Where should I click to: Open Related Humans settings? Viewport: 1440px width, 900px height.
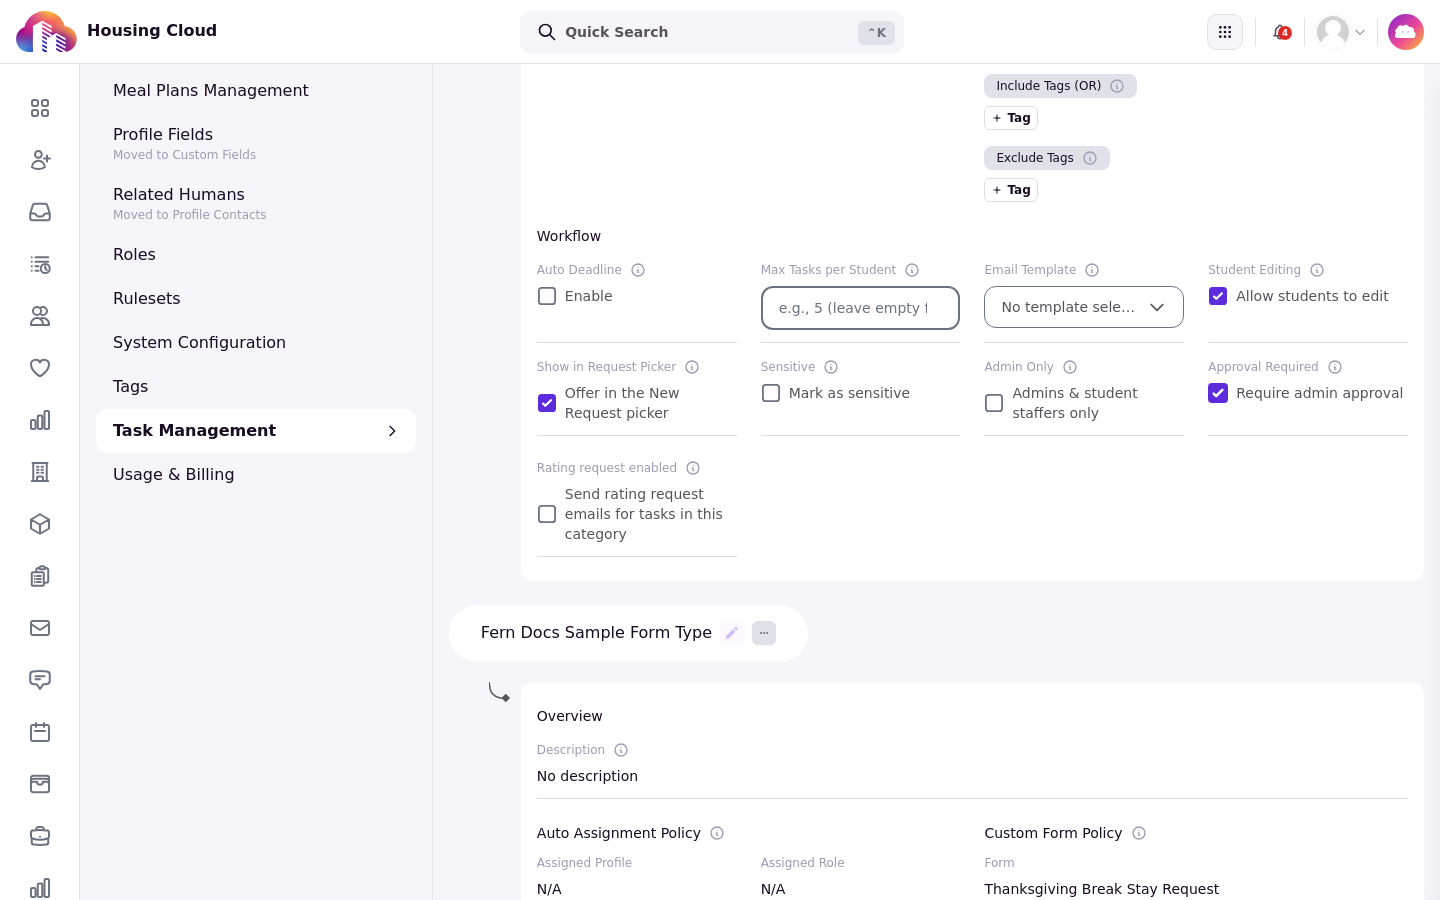(x=256, y=203)
